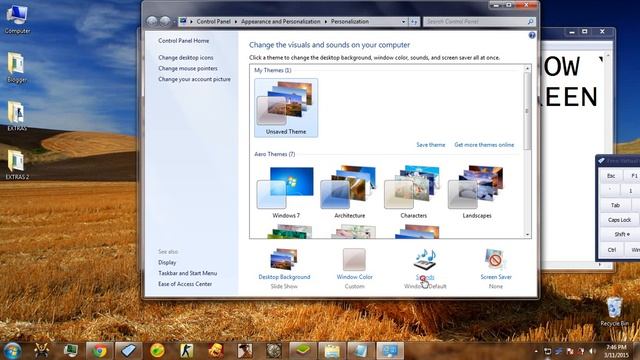Image resolution: width=640 pixels, height=360 pixels.
Task: Open the EXTRAS 2 folder icon
Action: click(17, 164)
